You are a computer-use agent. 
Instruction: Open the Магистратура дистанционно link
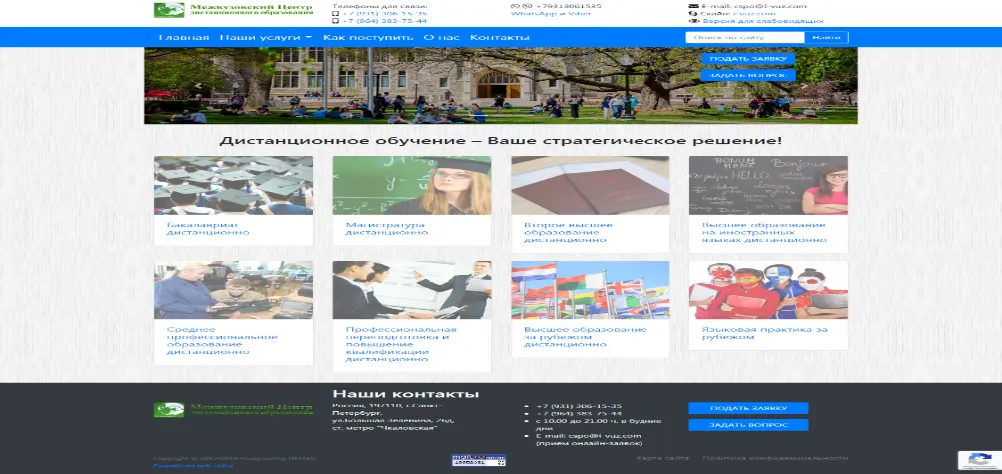coord(385,229)
